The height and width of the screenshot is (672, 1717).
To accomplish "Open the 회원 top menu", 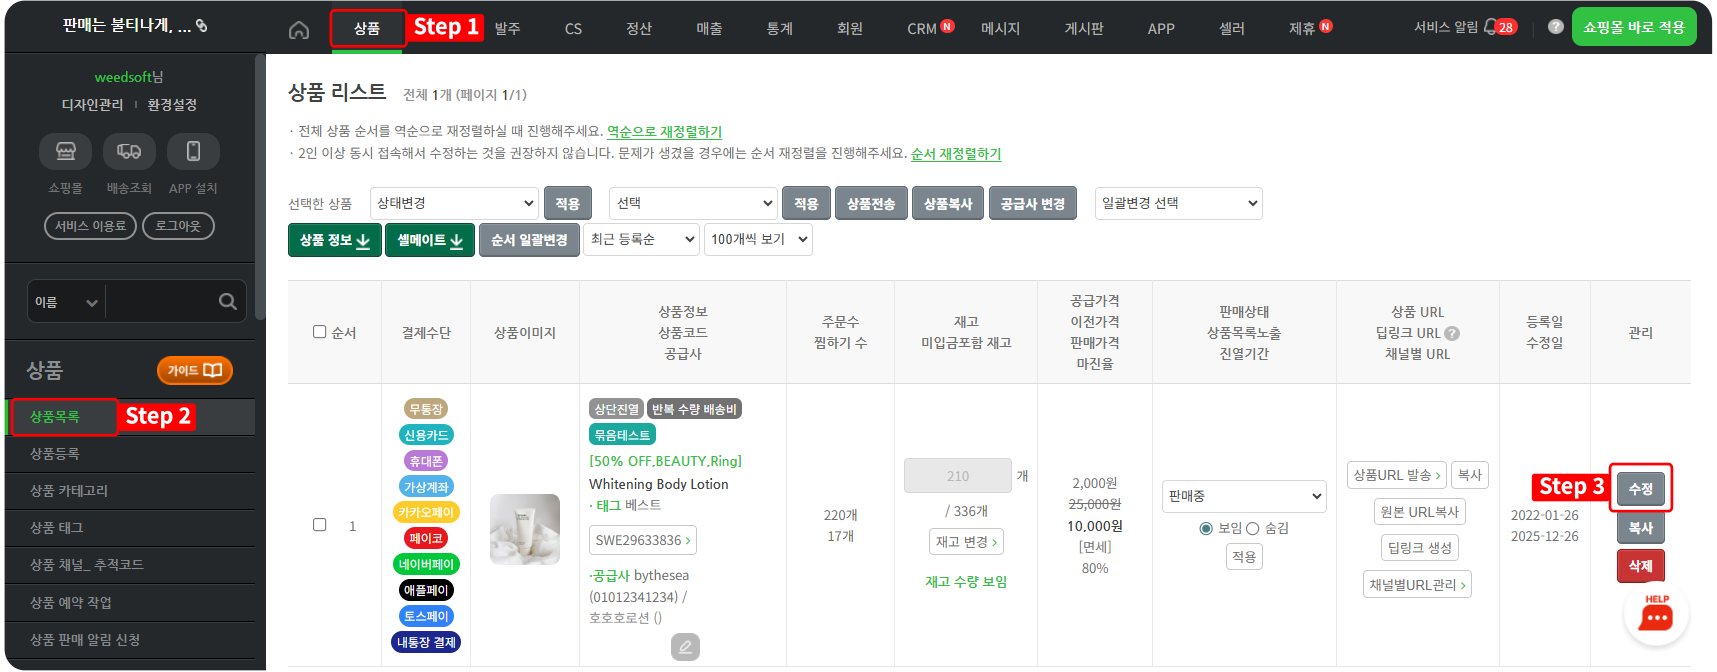I will point(850,29).
